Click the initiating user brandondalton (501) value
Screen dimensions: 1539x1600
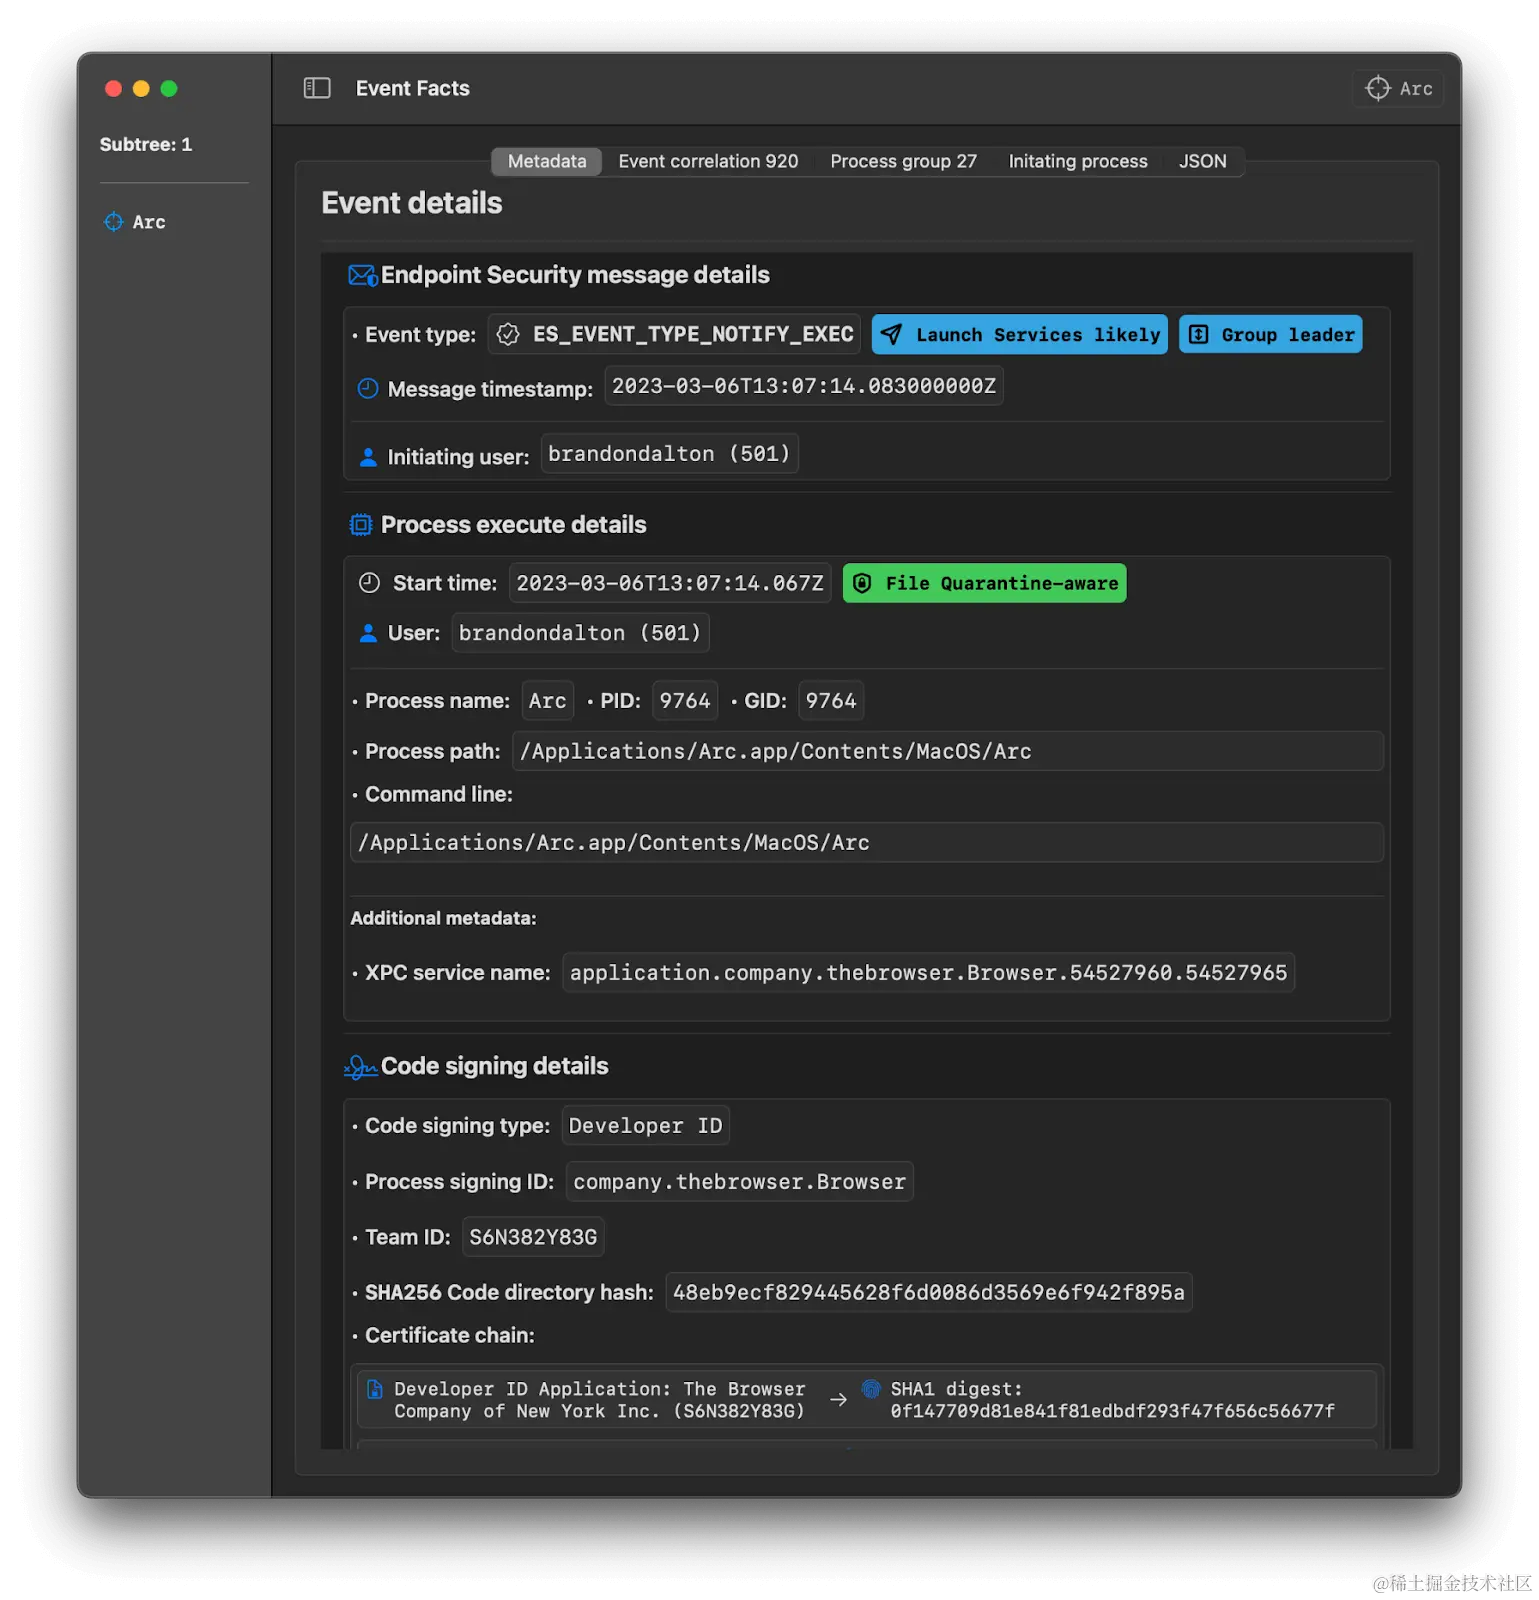[x=669, y=453]
